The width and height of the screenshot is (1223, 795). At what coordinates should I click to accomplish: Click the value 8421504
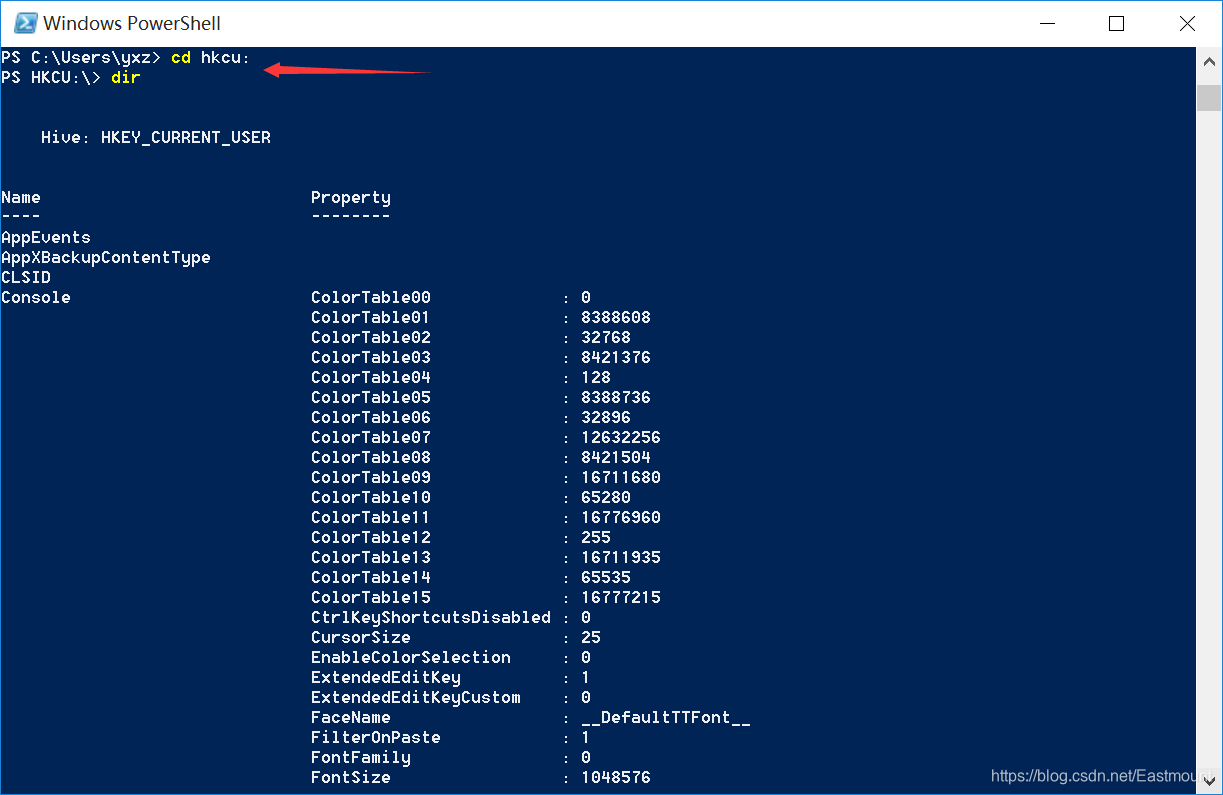(616, 457)
